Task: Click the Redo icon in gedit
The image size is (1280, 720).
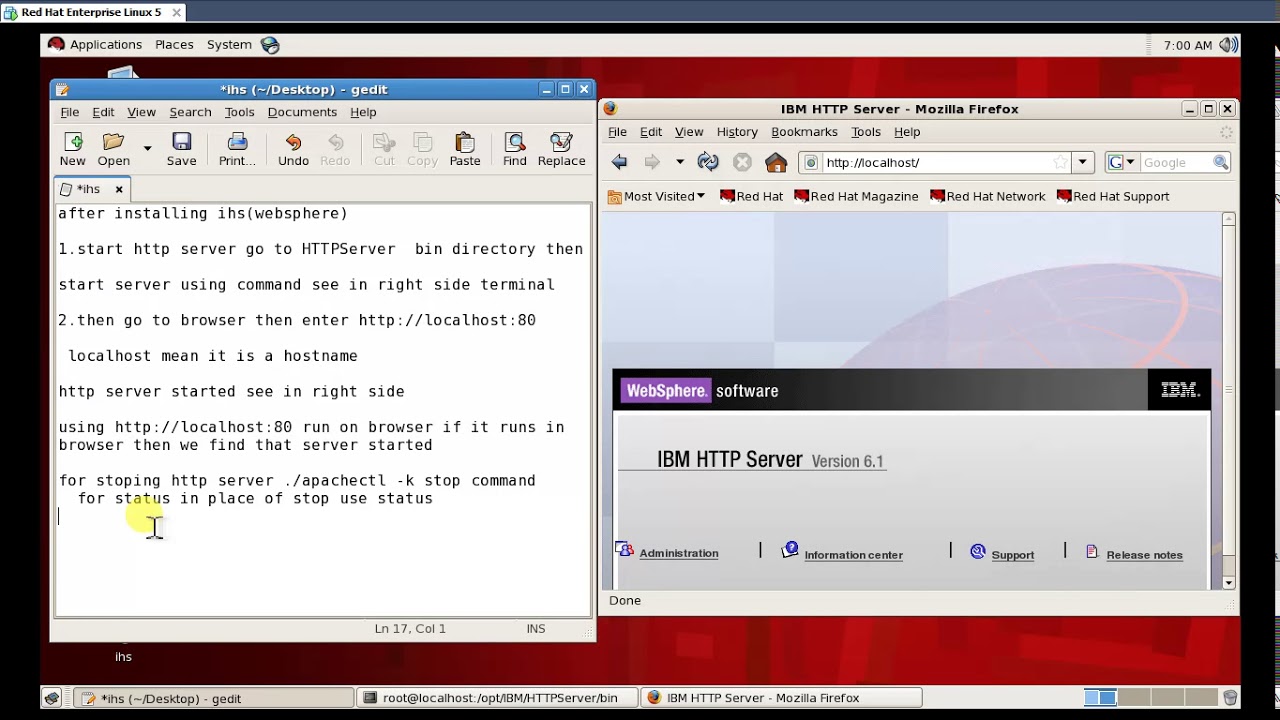Action: (335, 149)
